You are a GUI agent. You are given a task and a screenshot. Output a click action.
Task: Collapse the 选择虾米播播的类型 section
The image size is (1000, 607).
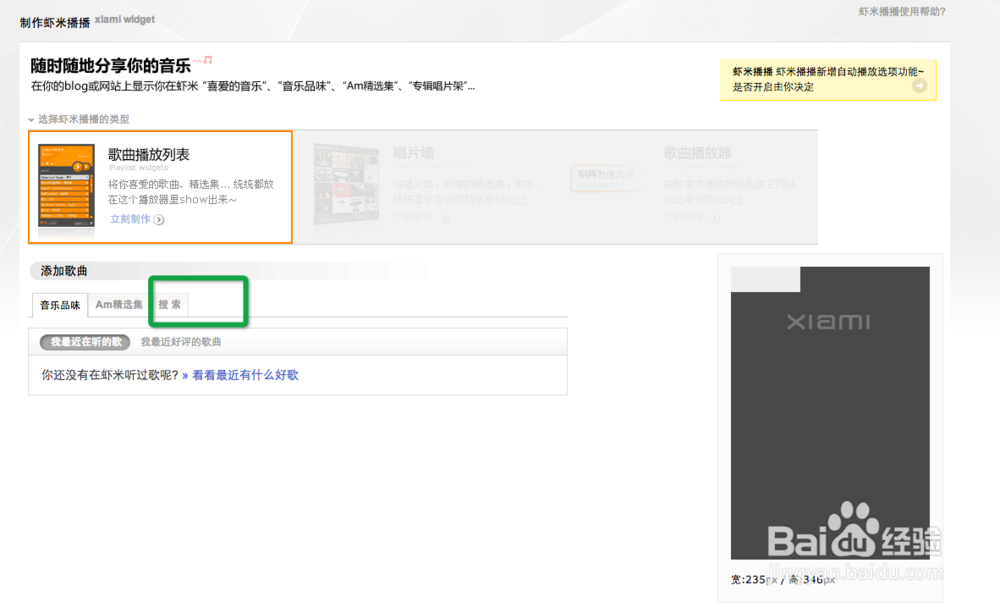point(31,120)
